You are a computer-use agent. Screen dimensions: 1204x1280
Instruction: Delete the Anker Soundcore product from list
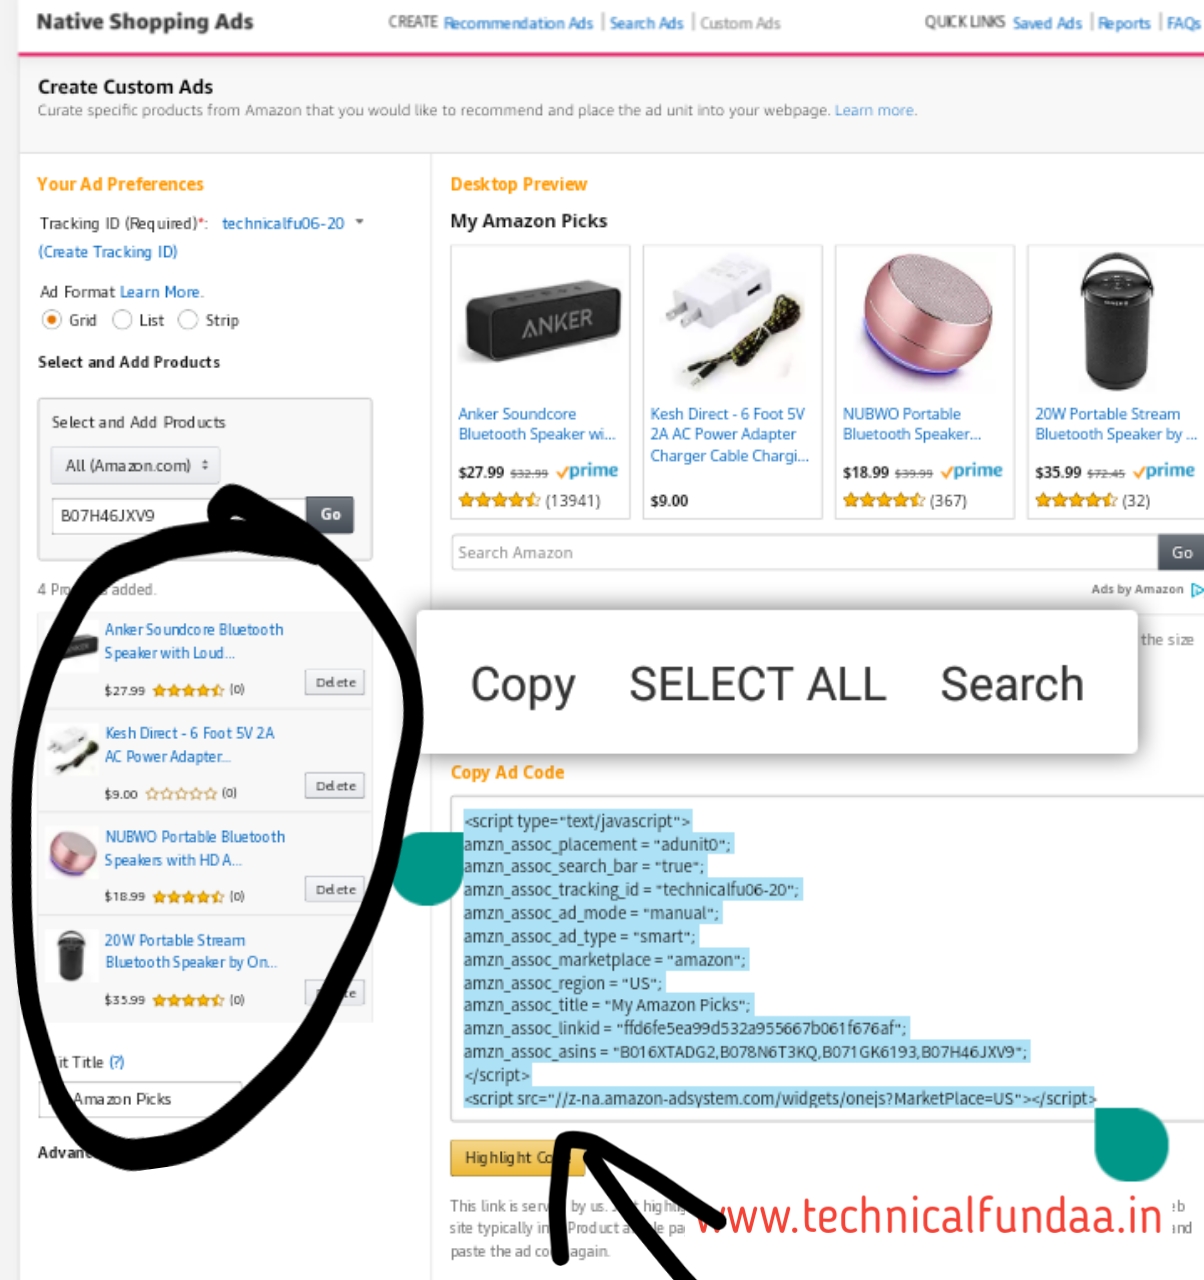click(335, 682)
